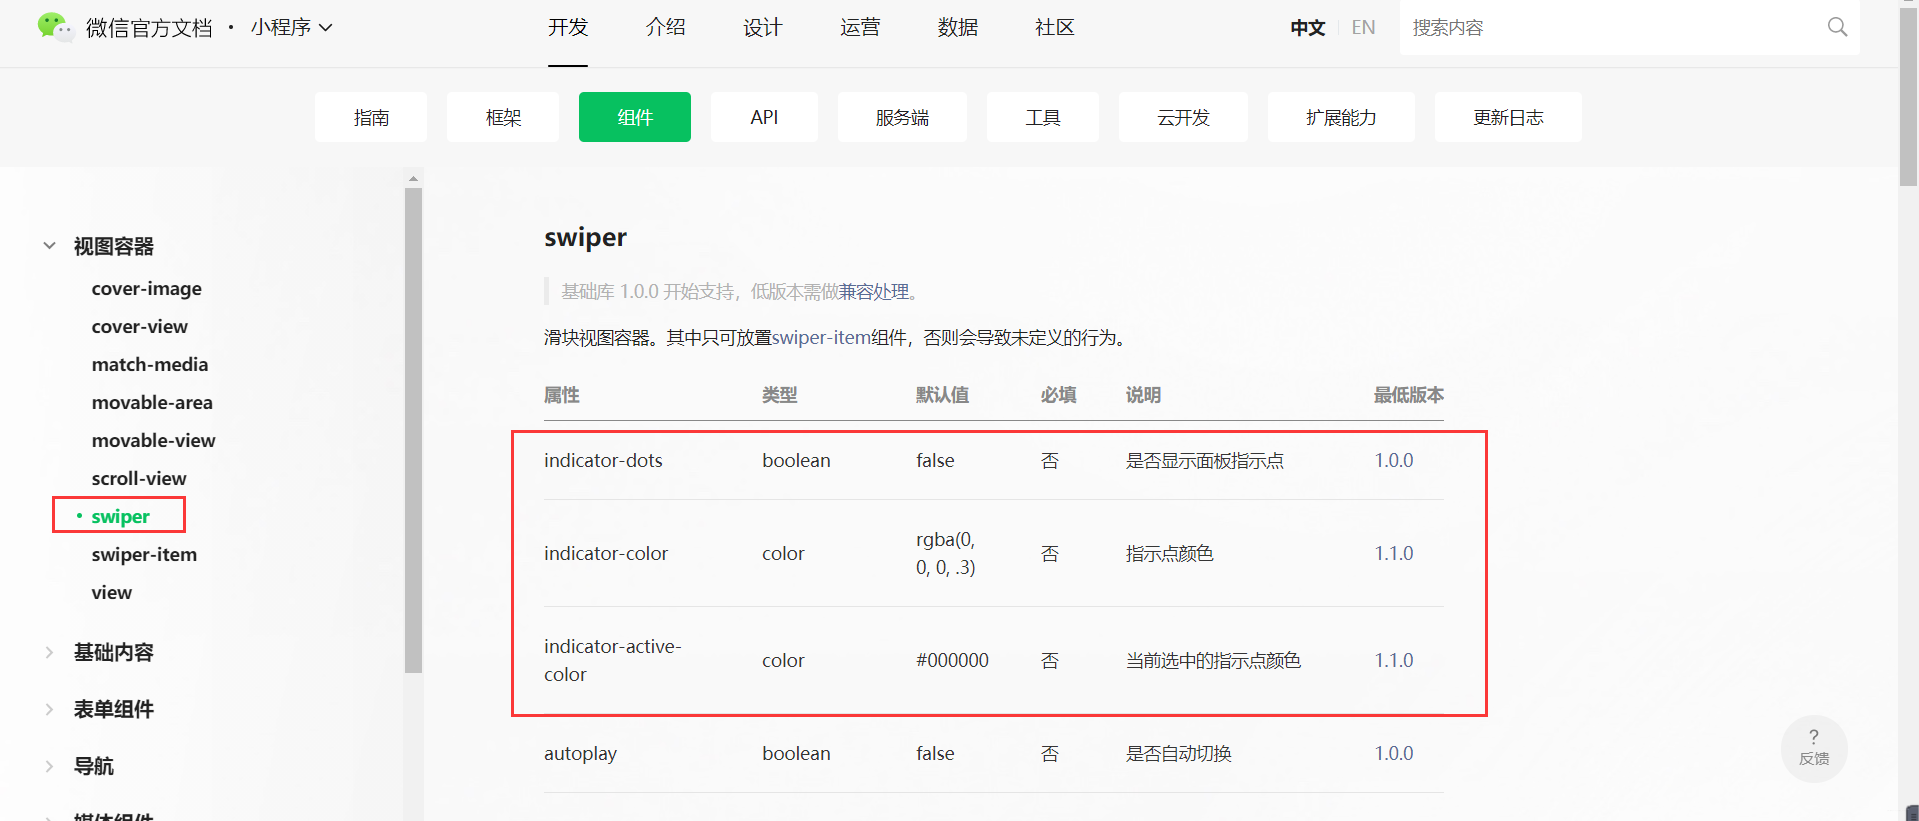Switch language to EN
The image size is (1919, 821).
click(1363, 27)
